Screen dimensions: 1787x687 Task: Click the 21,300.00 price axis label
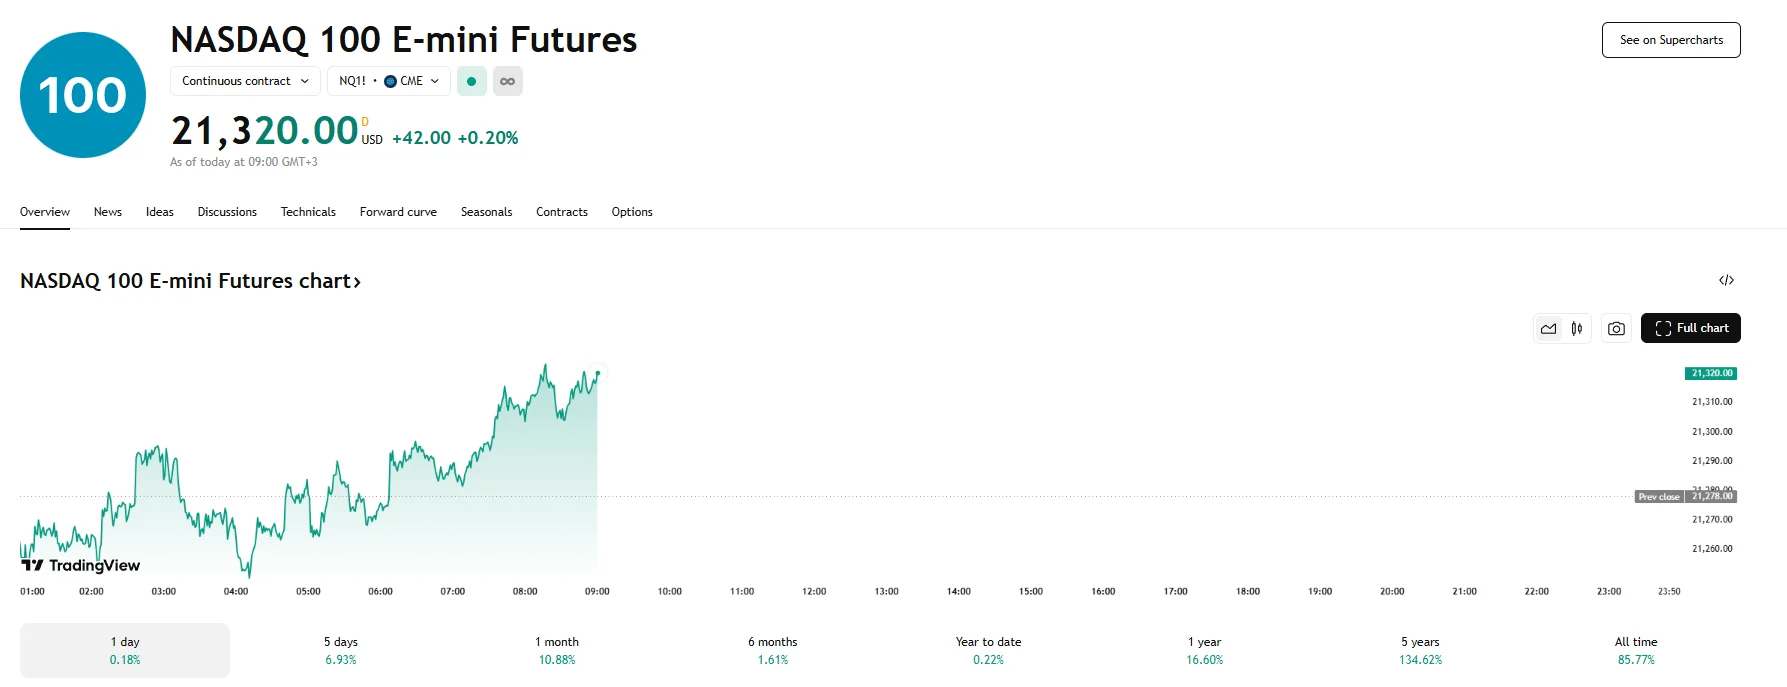click(x=1712, y=432)
